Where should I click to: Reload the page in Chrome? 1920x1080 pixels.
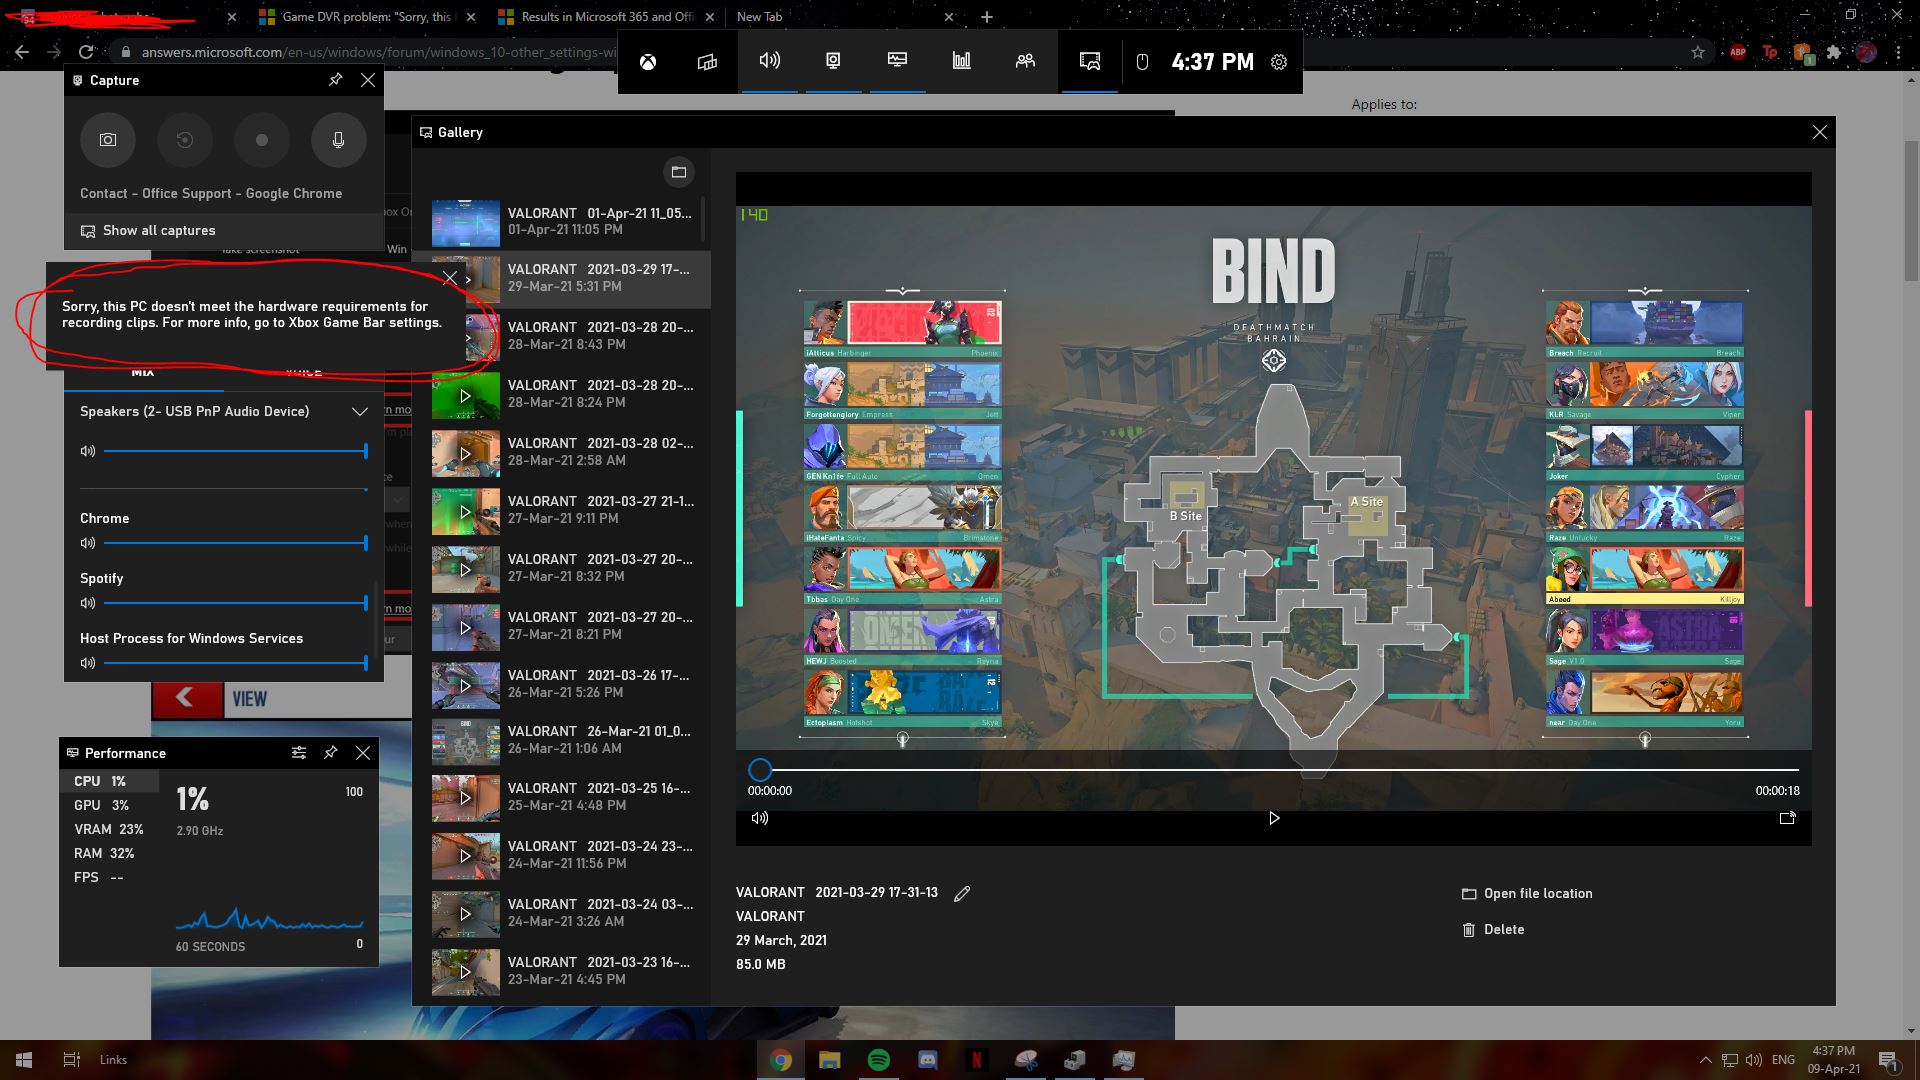coord(86,52)
